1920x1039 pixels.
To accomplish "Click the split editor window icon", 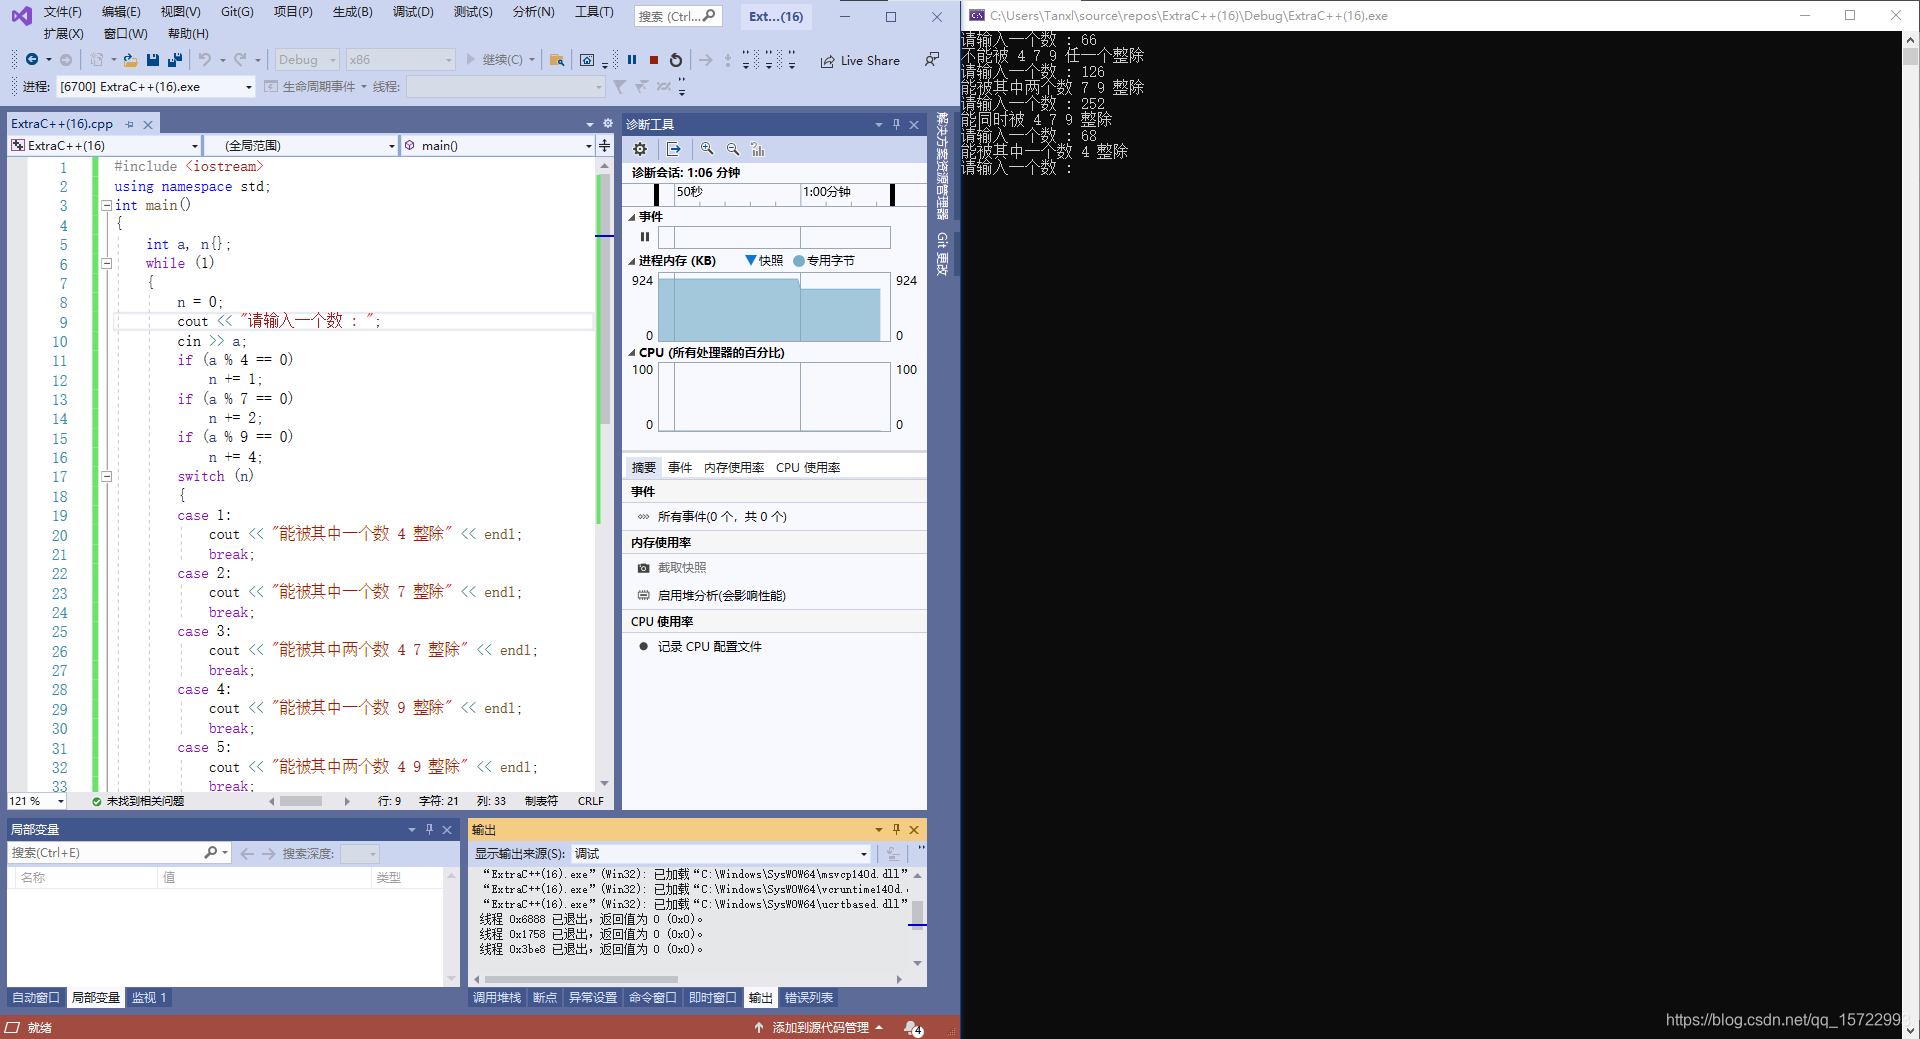I will click(604, 145).
